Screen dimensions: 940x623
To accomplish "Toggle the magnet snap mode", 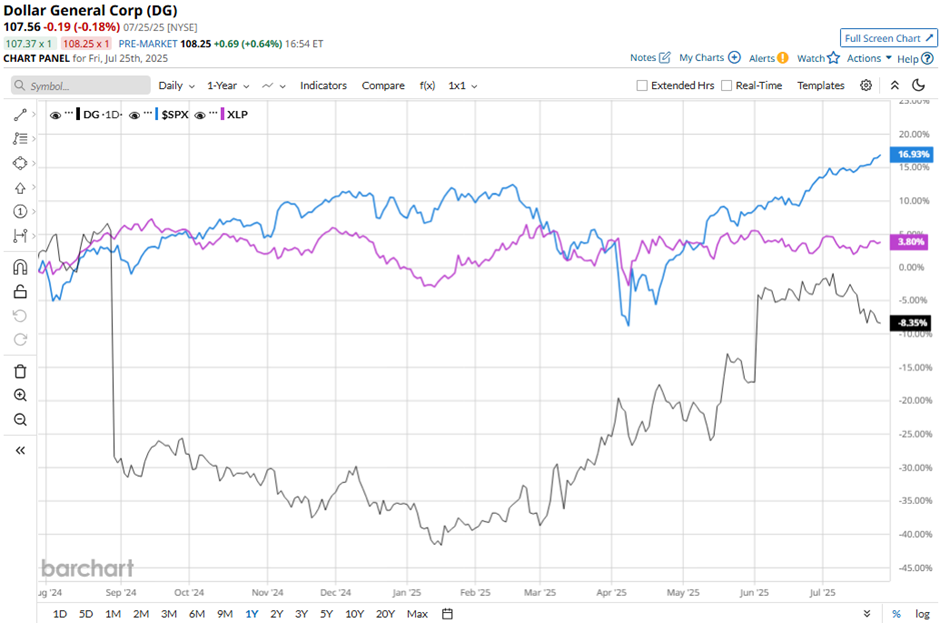I will click(20, 267).
